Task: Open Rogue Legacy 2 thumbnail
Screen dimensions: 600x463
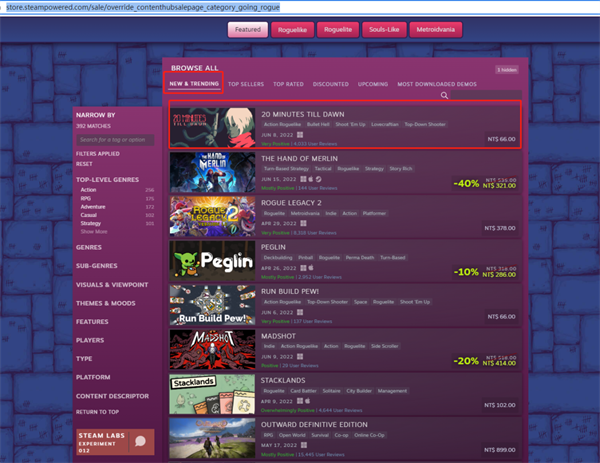Action: 212,216
